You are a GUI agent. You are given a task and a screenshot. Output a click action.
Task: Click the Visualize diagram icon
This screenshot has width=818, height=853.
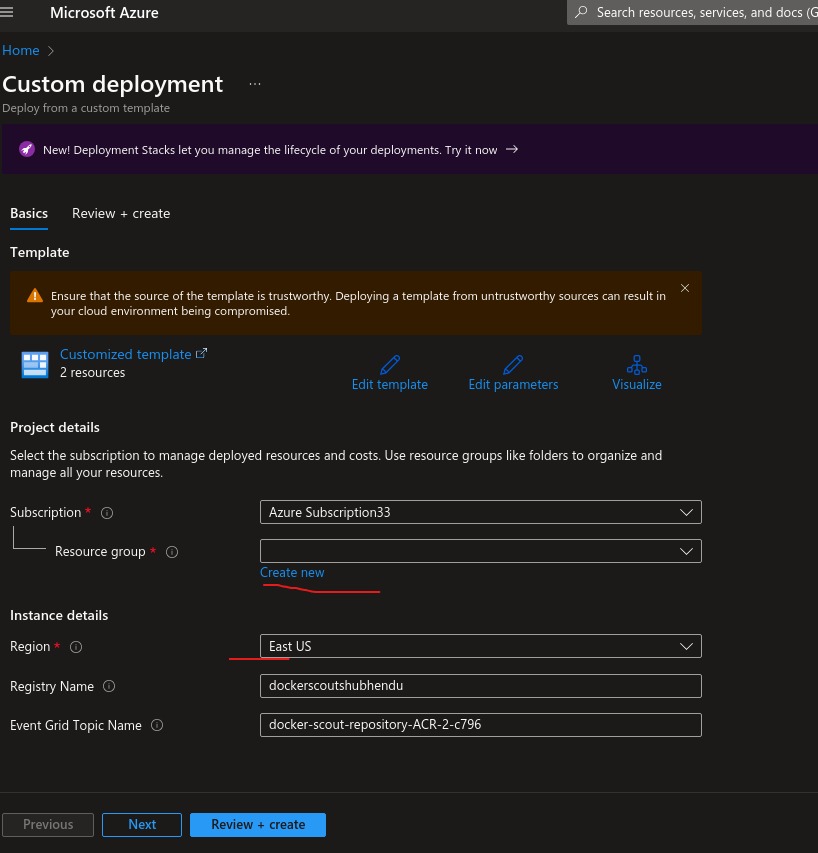(637, 364)
